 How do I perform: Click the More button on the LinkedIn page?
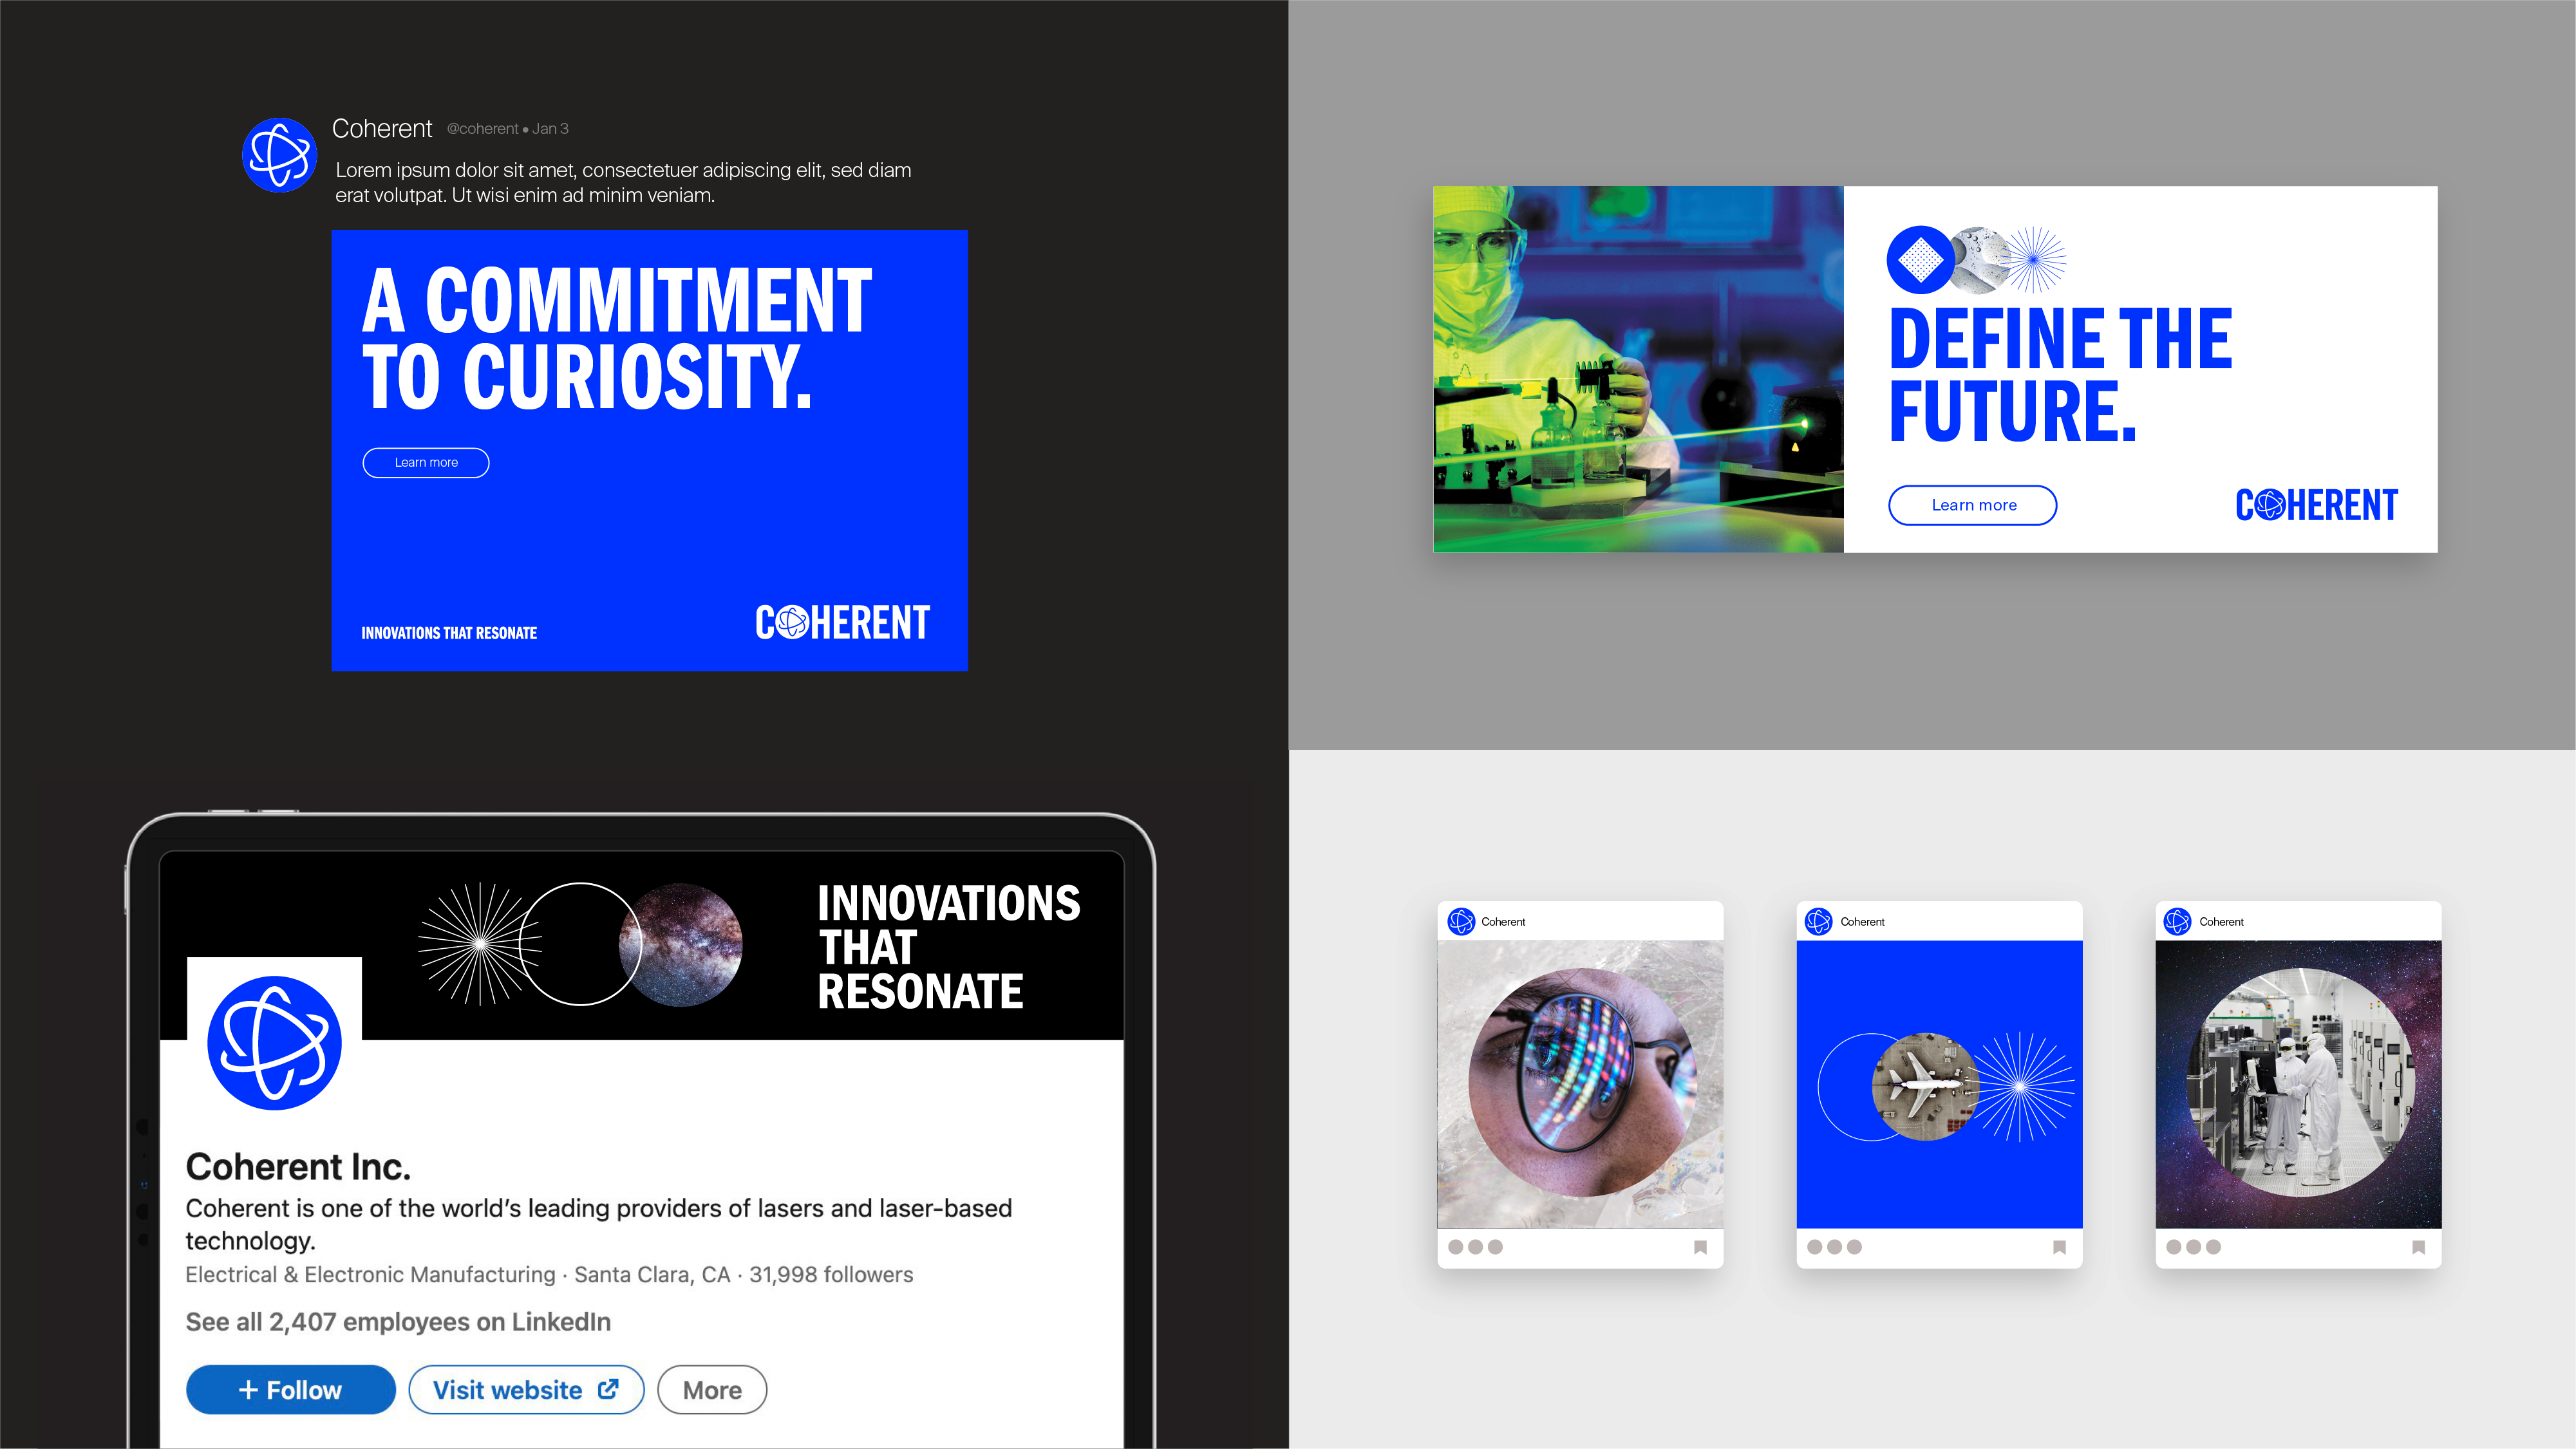point(712,1390)
